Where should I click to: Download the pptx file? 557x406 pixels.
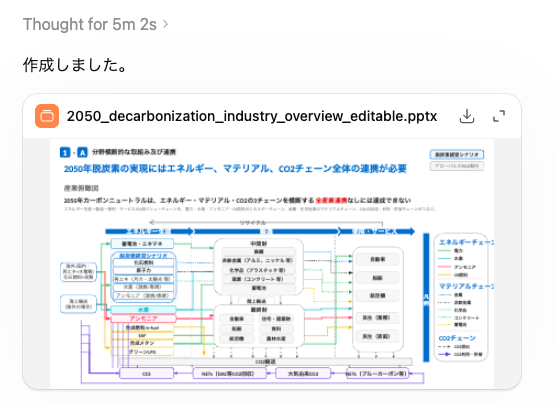click(467, 116)
